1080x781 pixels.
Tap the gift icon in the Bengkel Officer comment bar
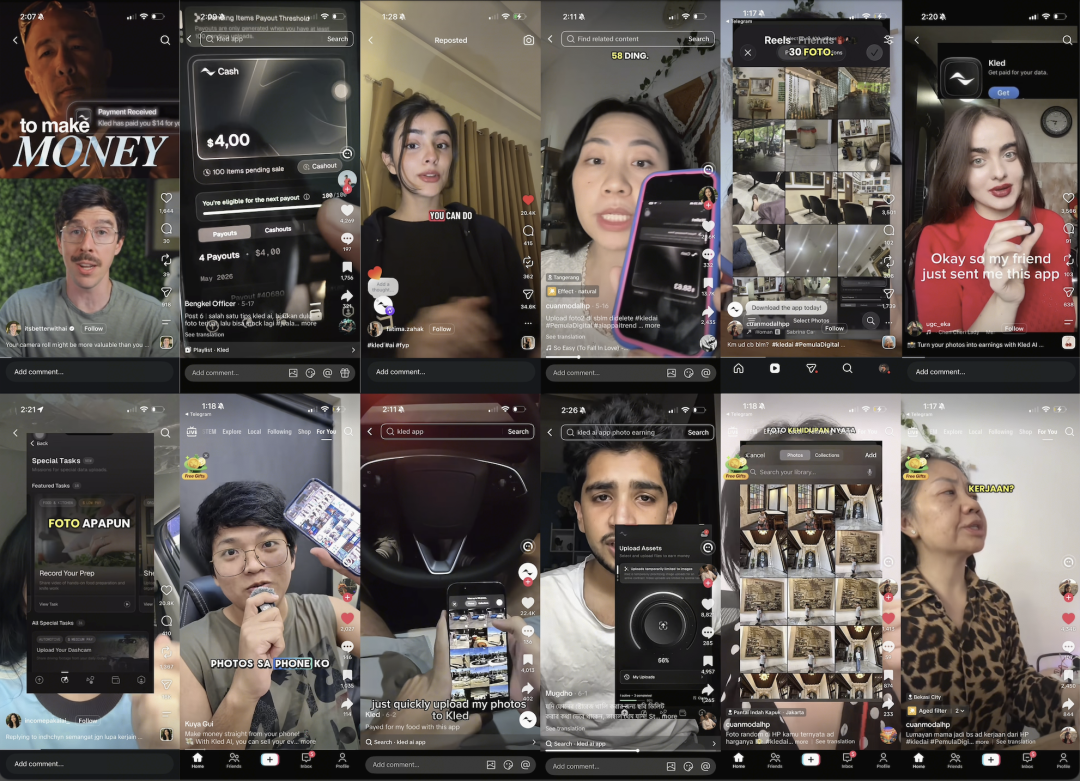click(x=345, y=373)
